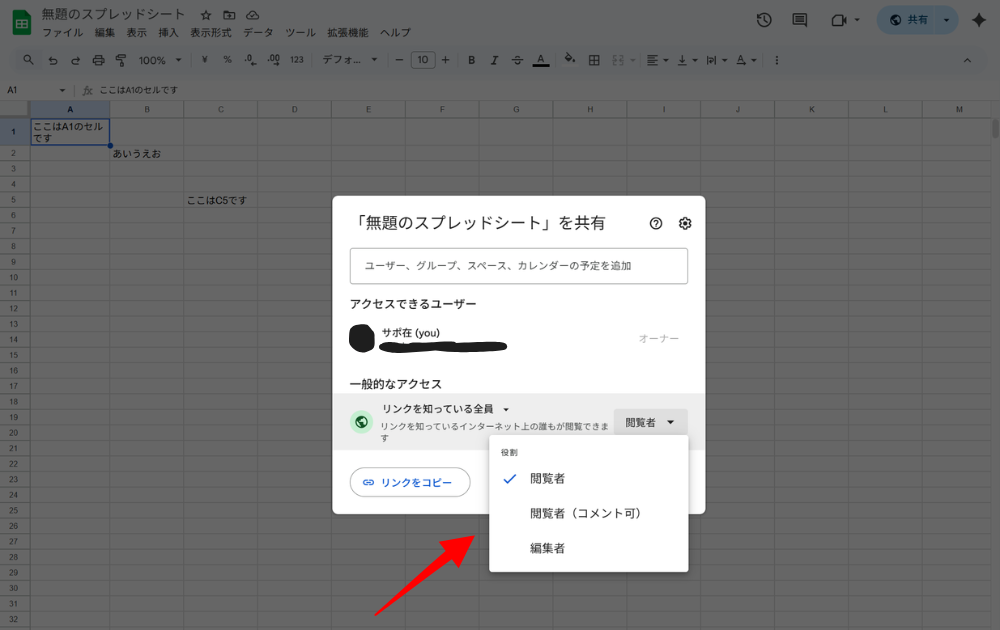Toggle the 閲覧者 role dropdown button
The height and width of the screenshot is (630, 1000).
point(650,423)
